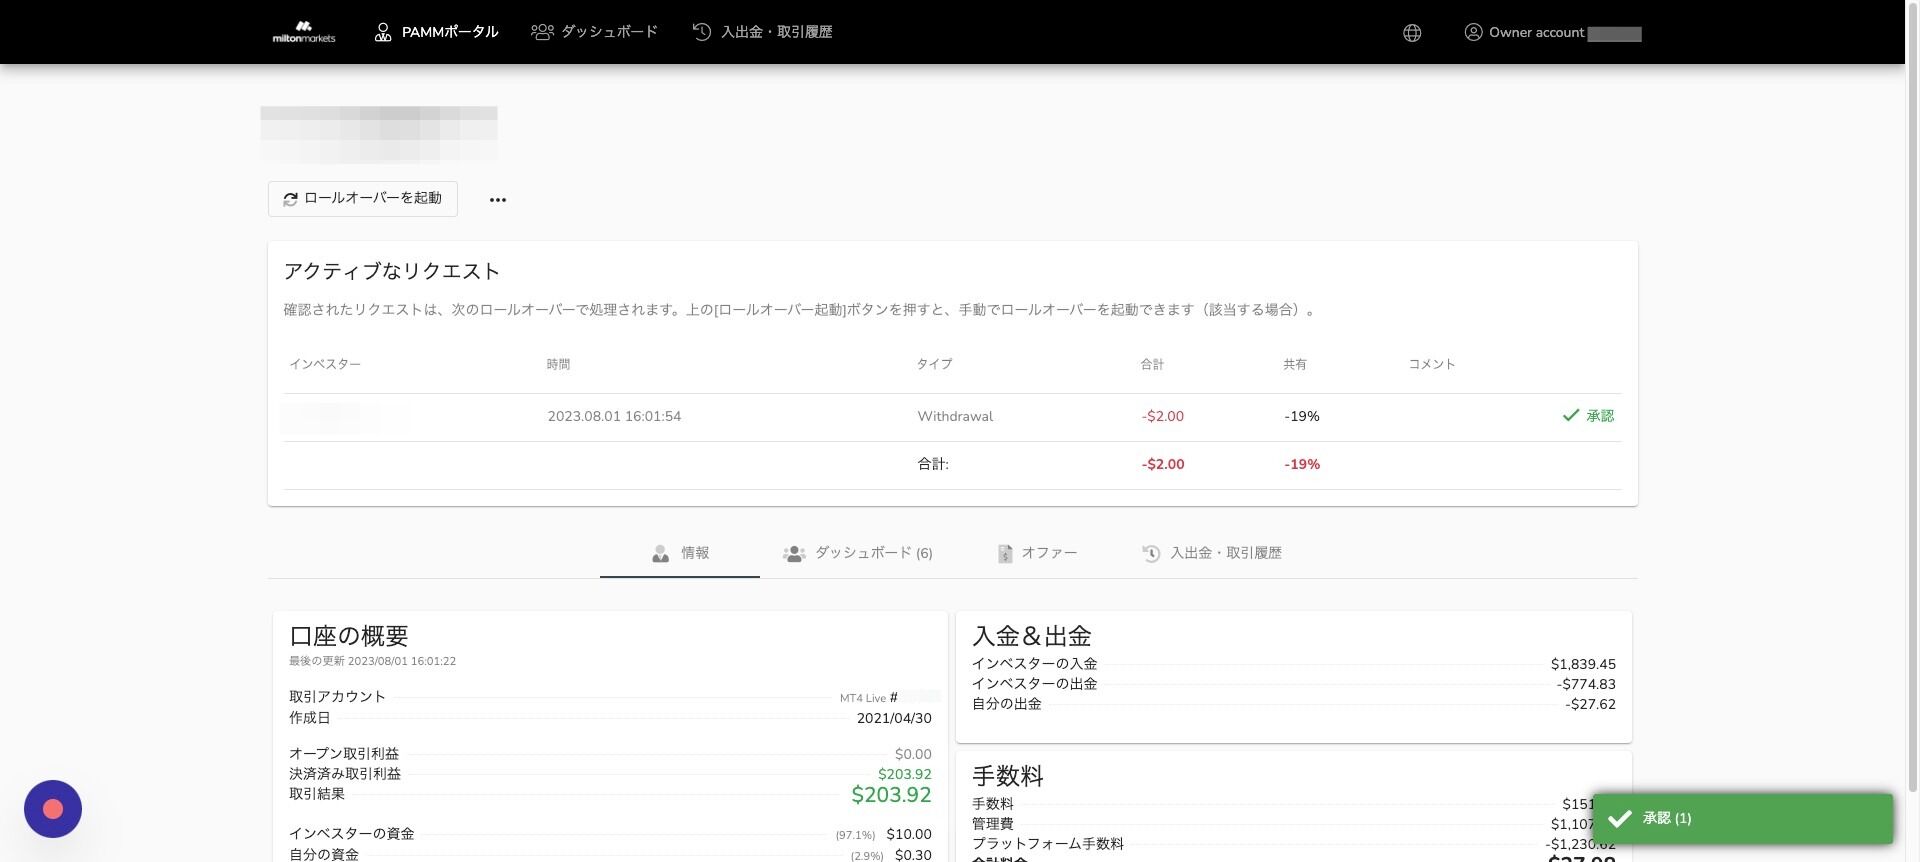Screen dimensions: 1920x862
Task: Click the large $203.92 取引結果 value
Action: (891, 795)
